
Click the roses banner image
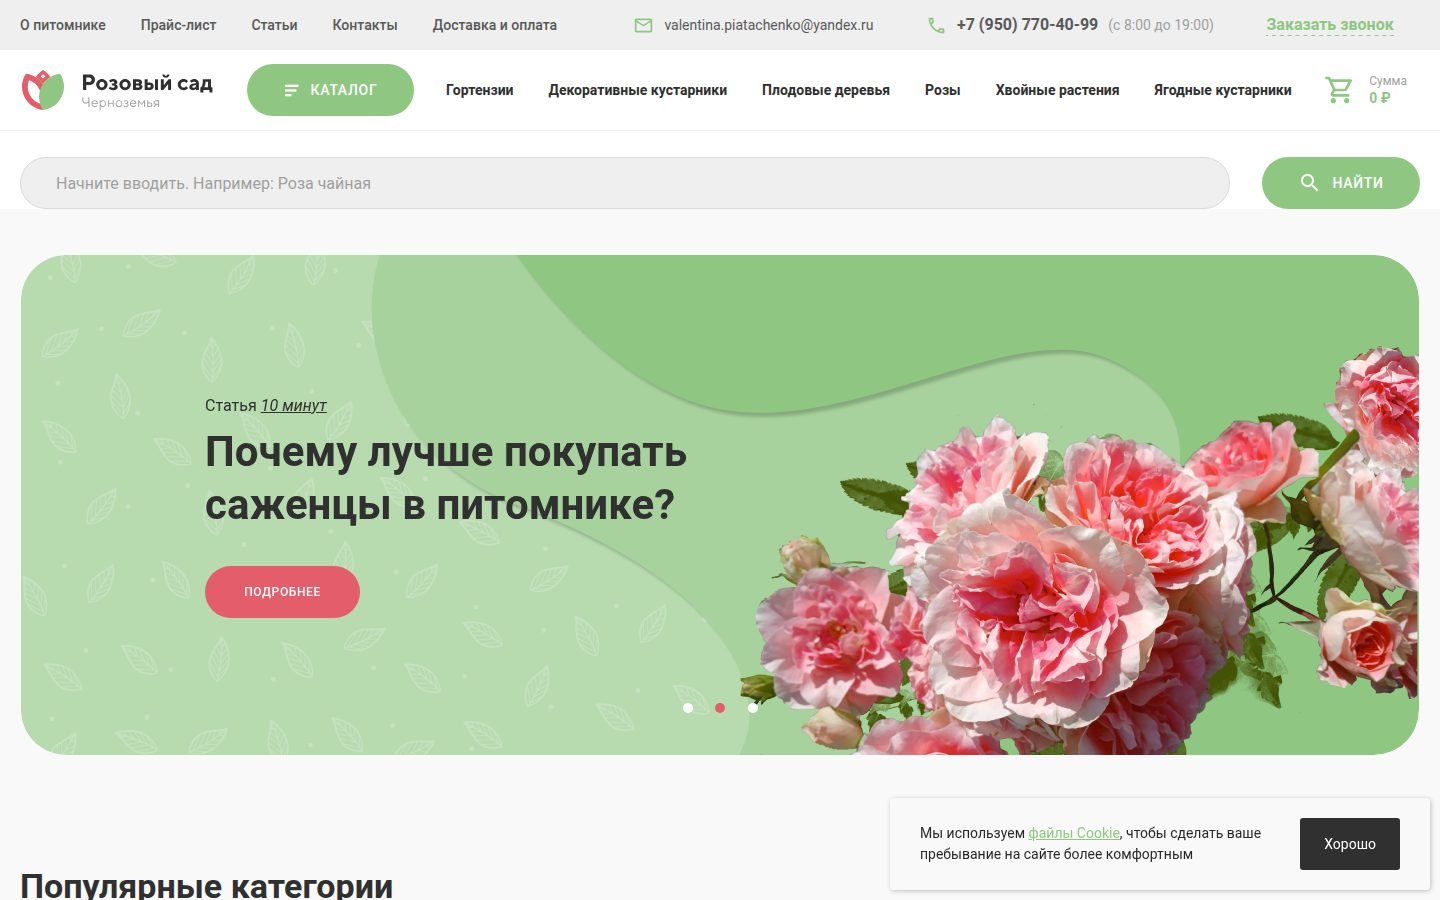(x=1080, y=550)
